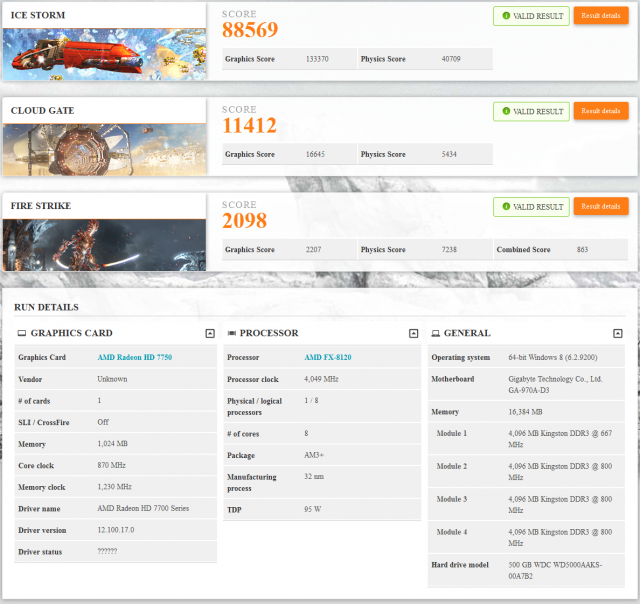Click Cloud Gate physics score 5434
Screen dimensions: 640x604
(449, 154)
